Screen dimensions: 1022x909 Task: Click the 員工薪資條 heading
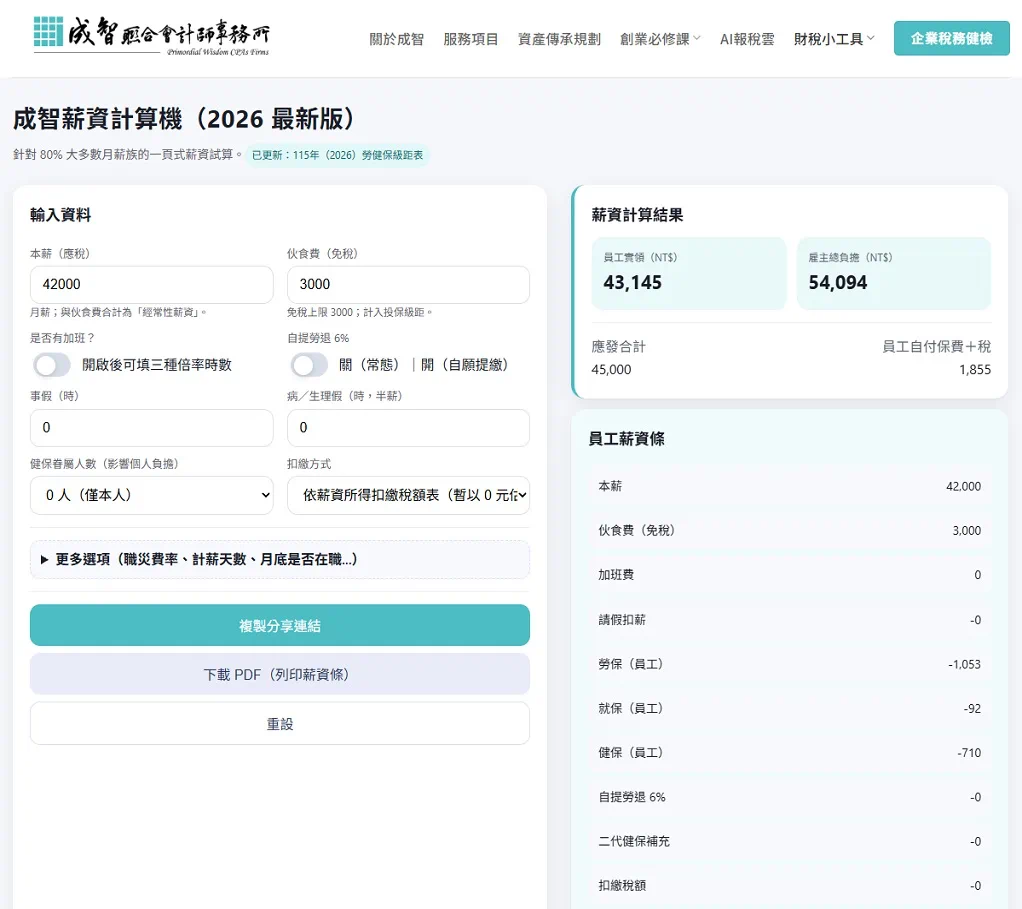626,439
